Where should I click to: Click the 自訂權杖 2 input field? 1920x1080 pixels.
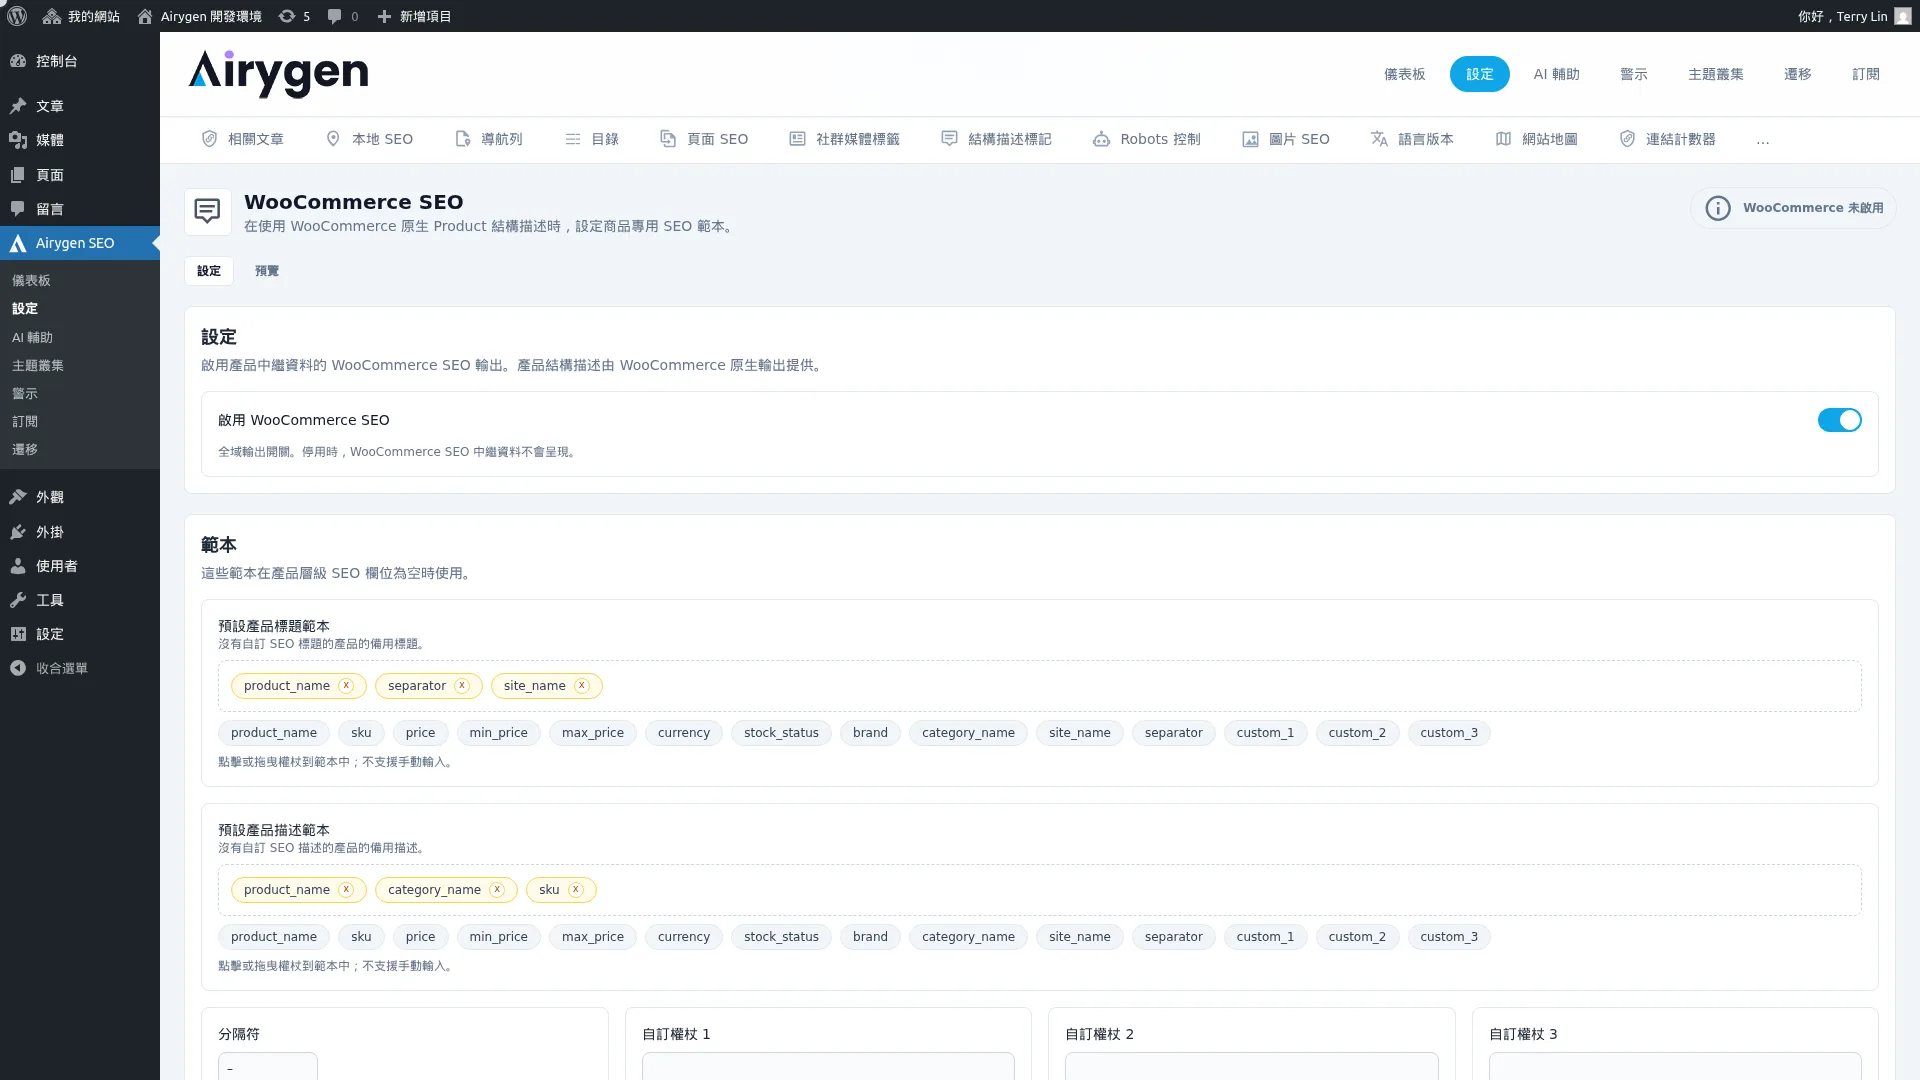coord(1252,1066)
